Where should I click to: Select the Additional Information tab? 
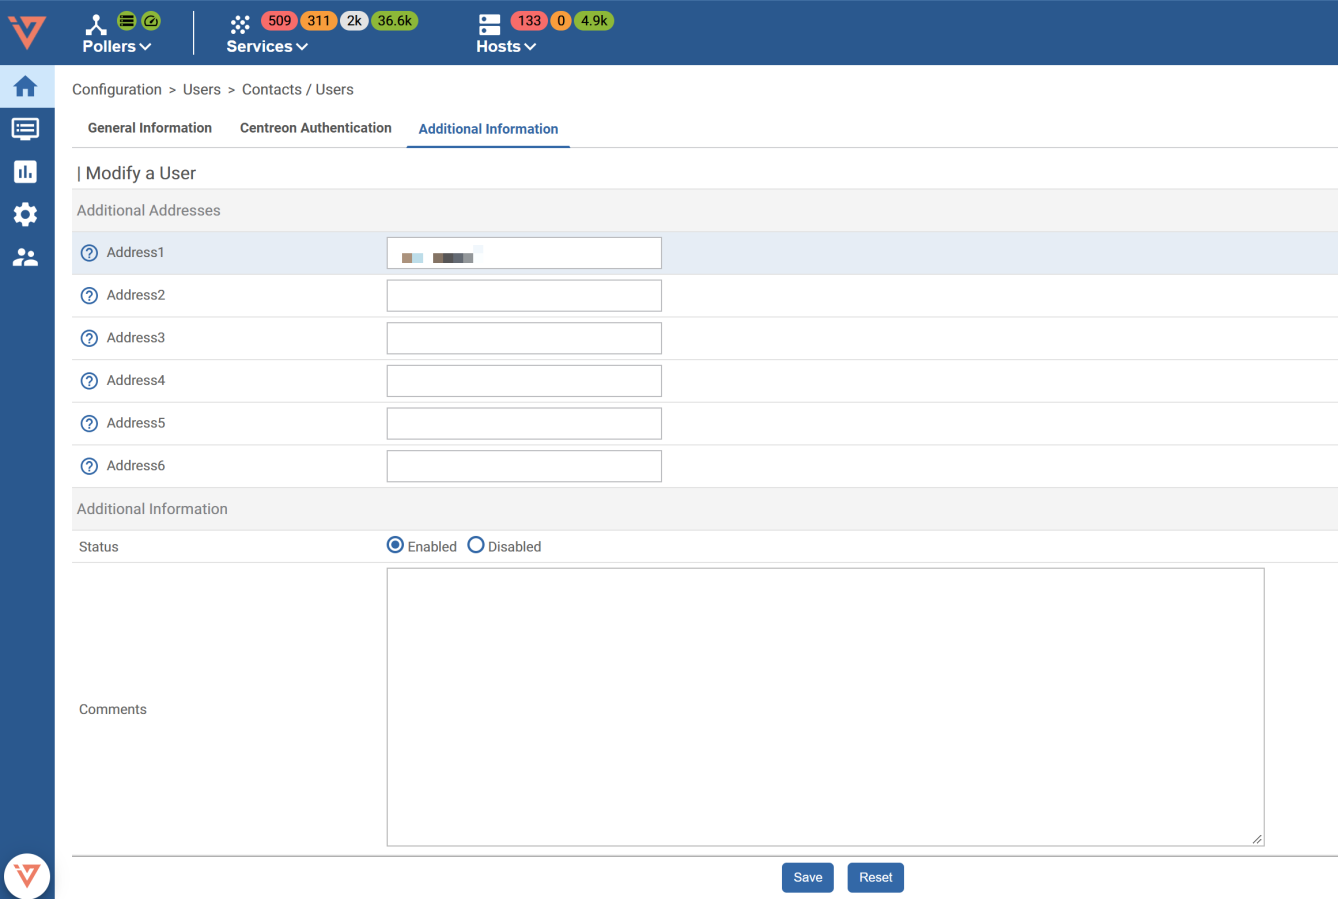tap(488, 129)
